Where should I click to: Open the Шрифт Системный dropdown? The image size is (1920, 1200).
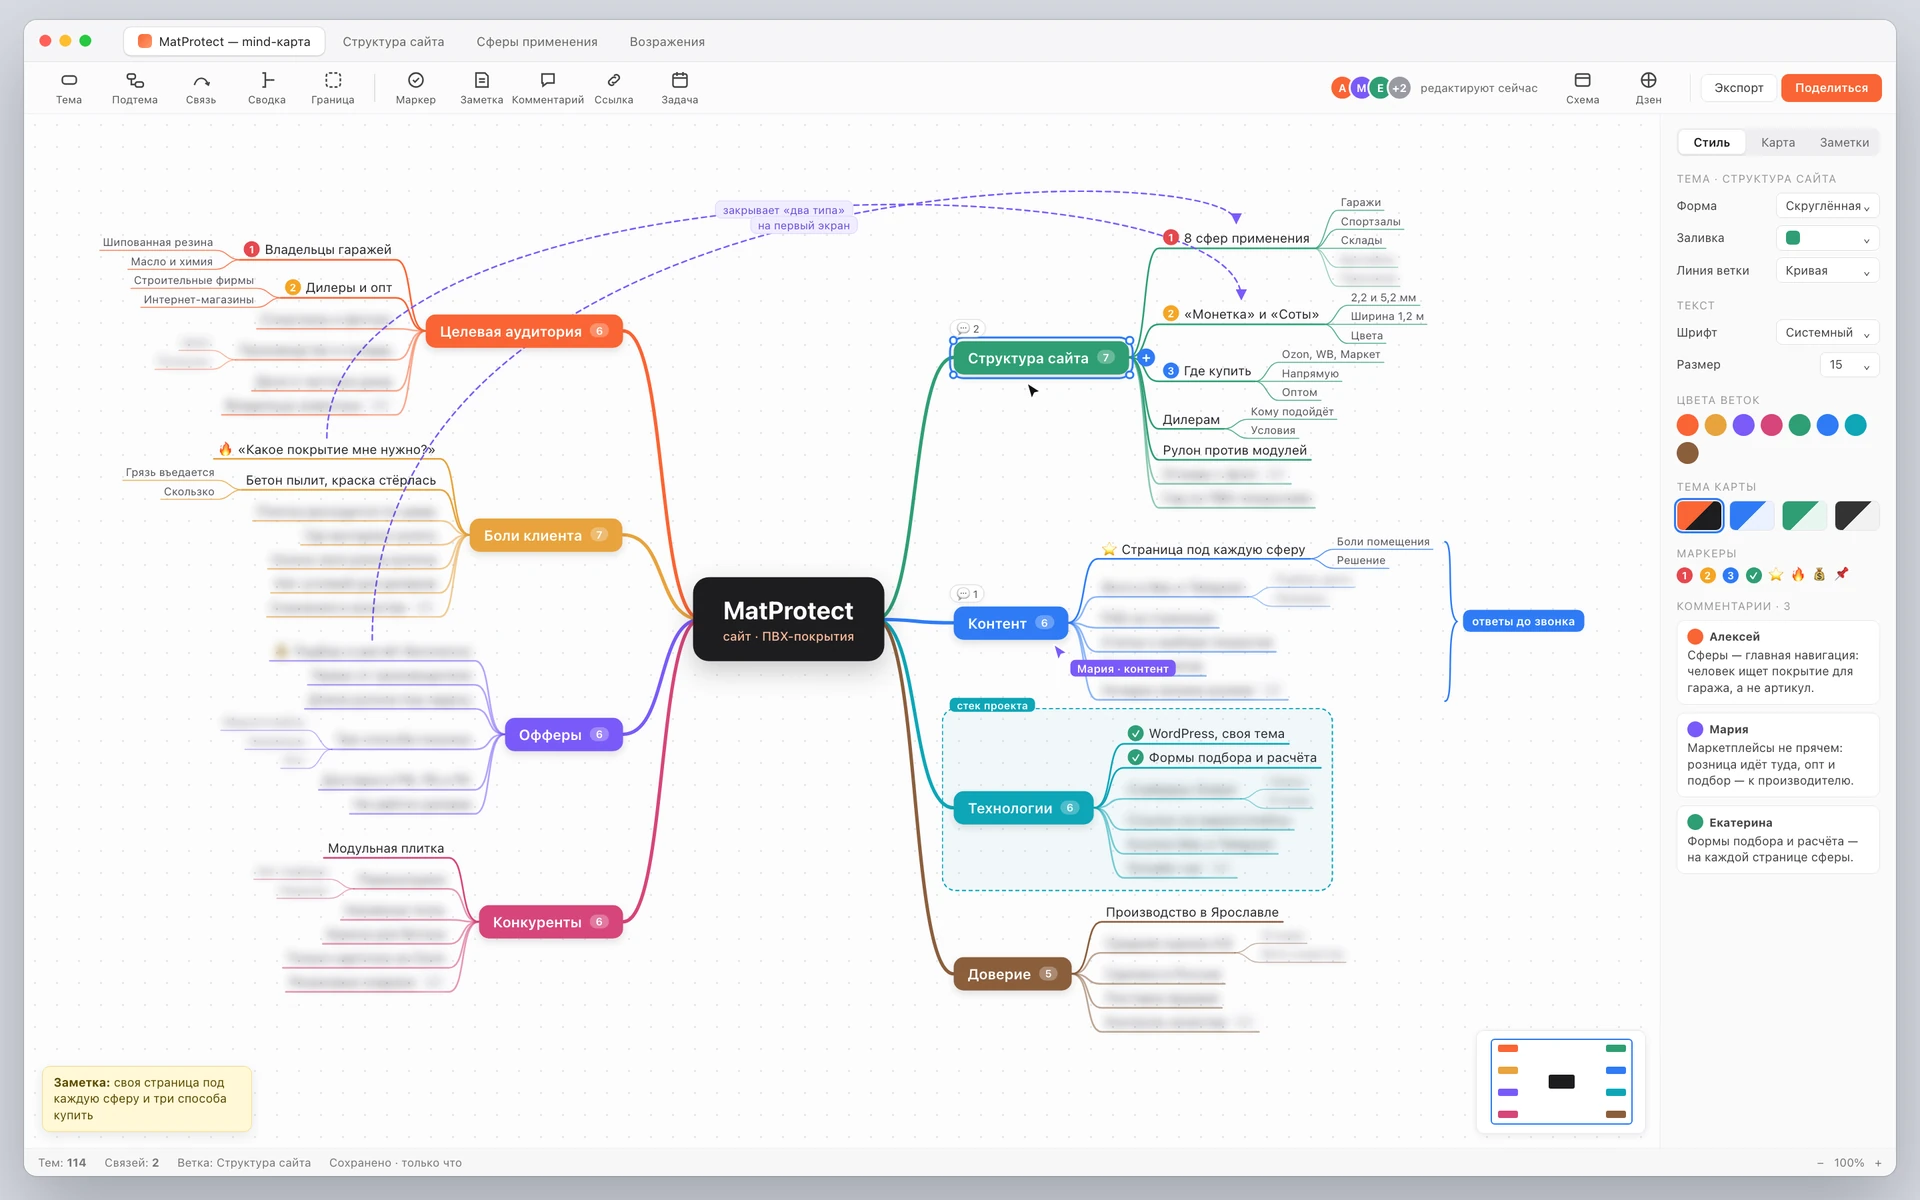pos(1827,333)
